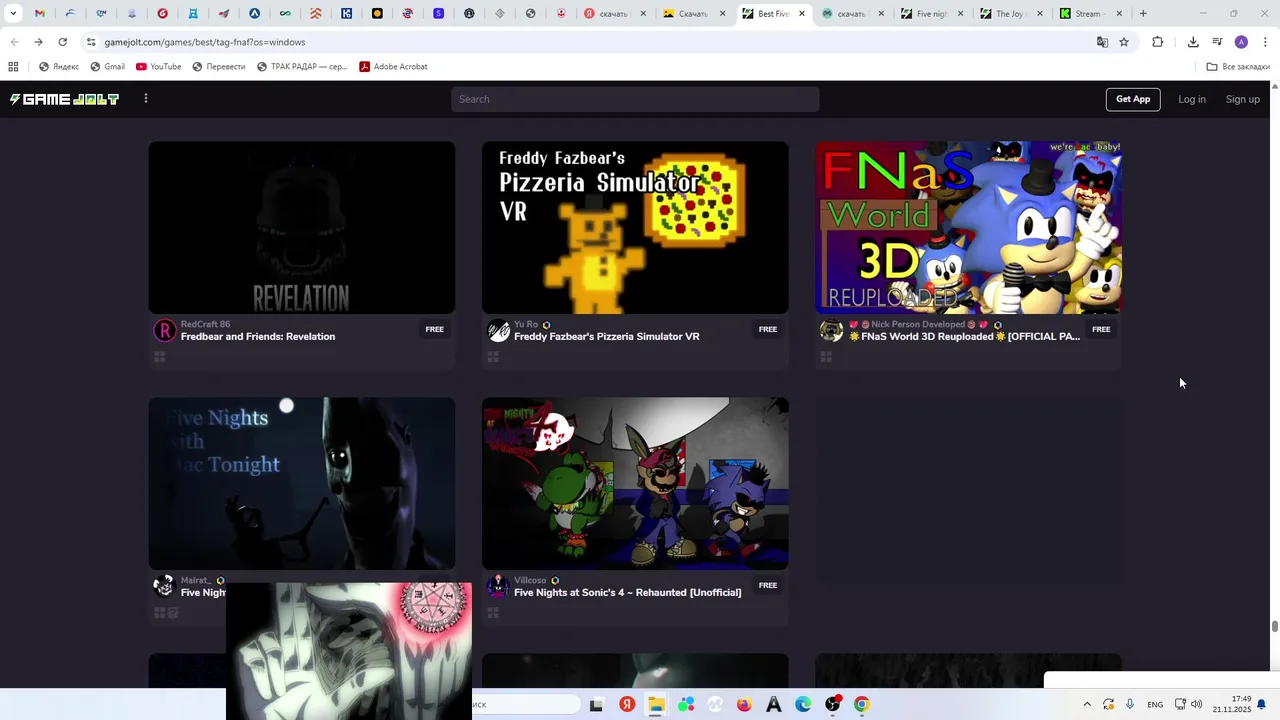The image size is (1280, 720).
Task: Click RedCraft 86 developer avatar
Action: pyautogui.click(x=164, y=330)
